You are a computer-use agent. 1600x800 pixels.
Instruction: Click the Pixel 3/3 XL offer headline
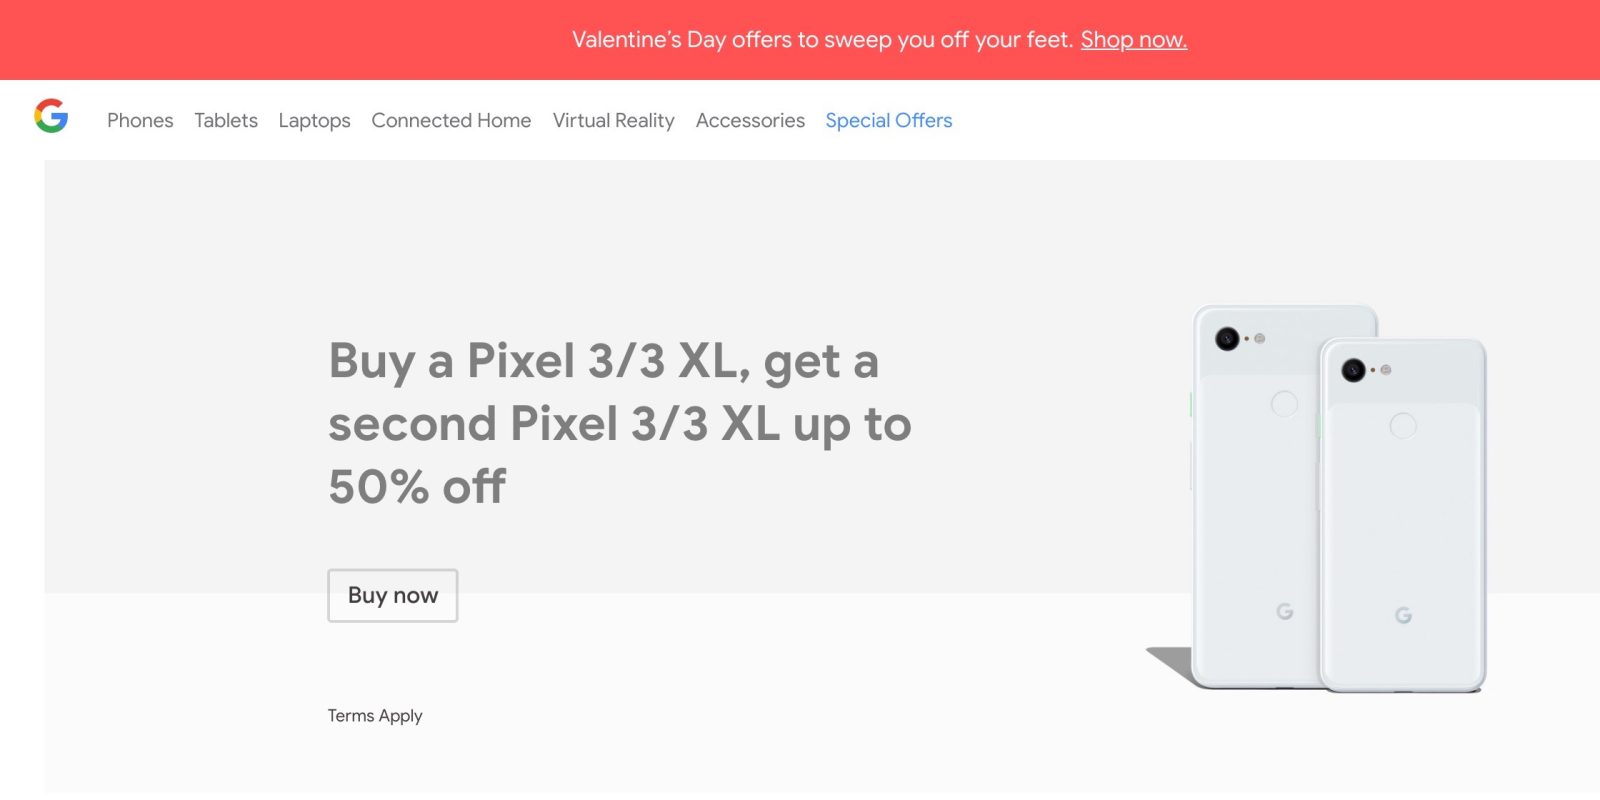(619, 423)
